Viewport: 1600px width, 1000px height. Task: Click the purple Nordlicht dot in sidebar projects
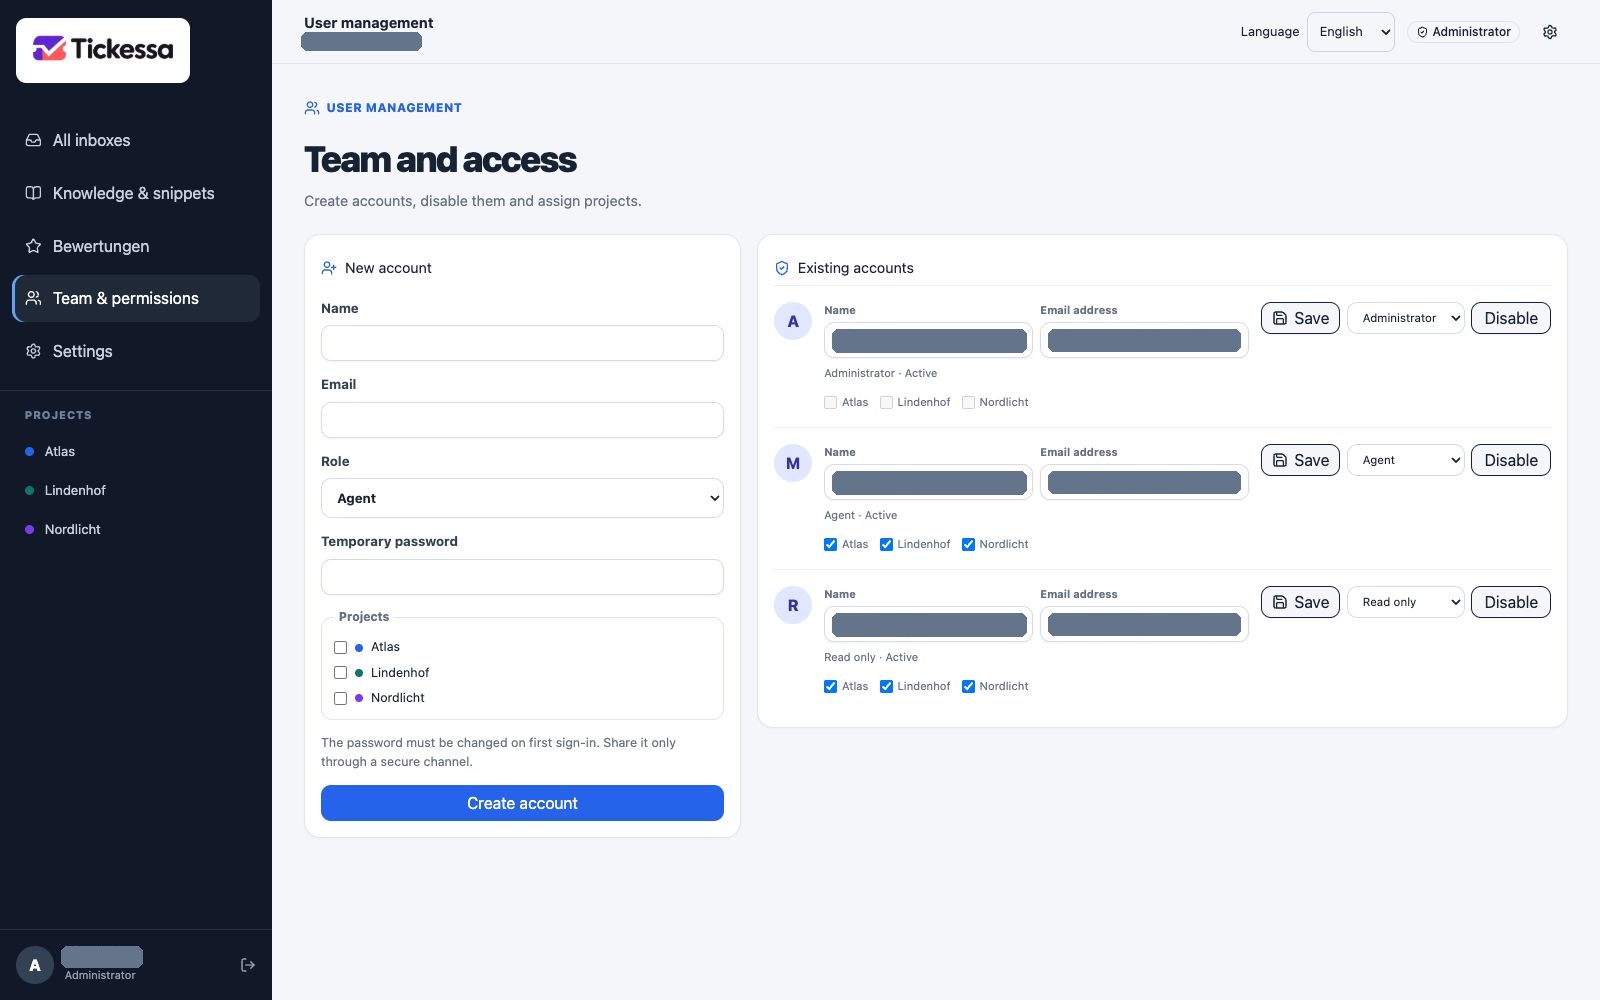tap(29, 529)
